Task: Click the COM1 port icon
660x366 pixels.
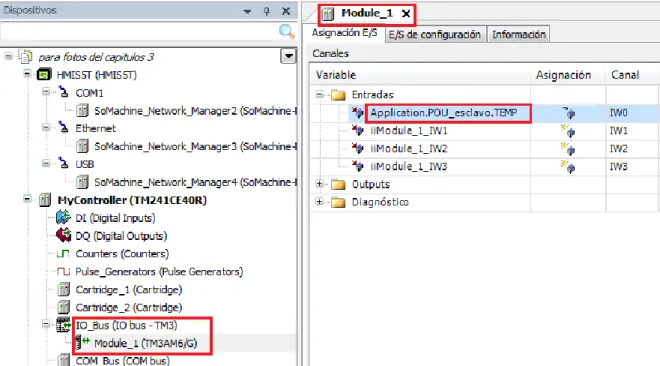Action: coord(63,92)
